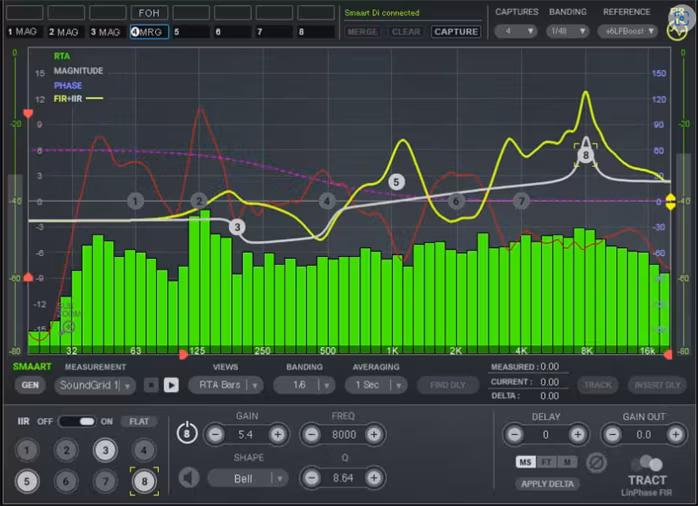Enable IIR band 2 button
698x506 pixels.
pos(66,450)
